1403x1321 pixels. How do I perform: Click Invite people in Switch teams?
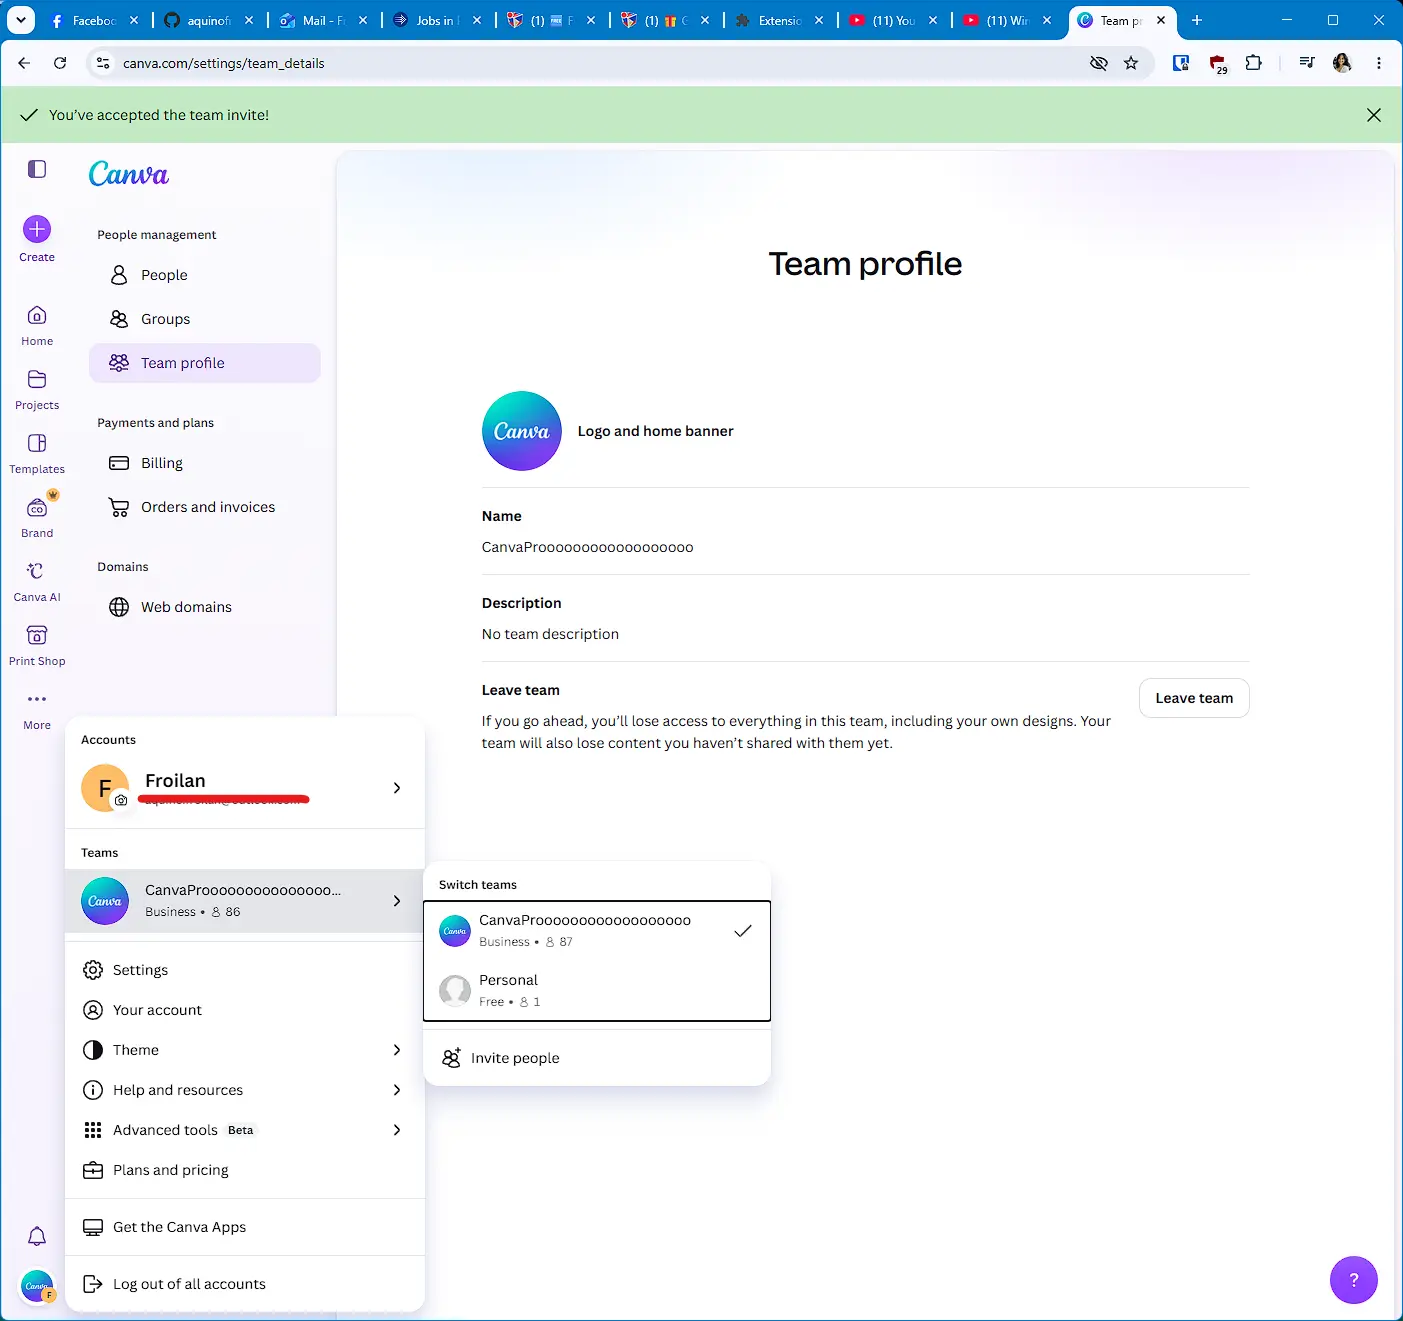(x=597, y=1058)
